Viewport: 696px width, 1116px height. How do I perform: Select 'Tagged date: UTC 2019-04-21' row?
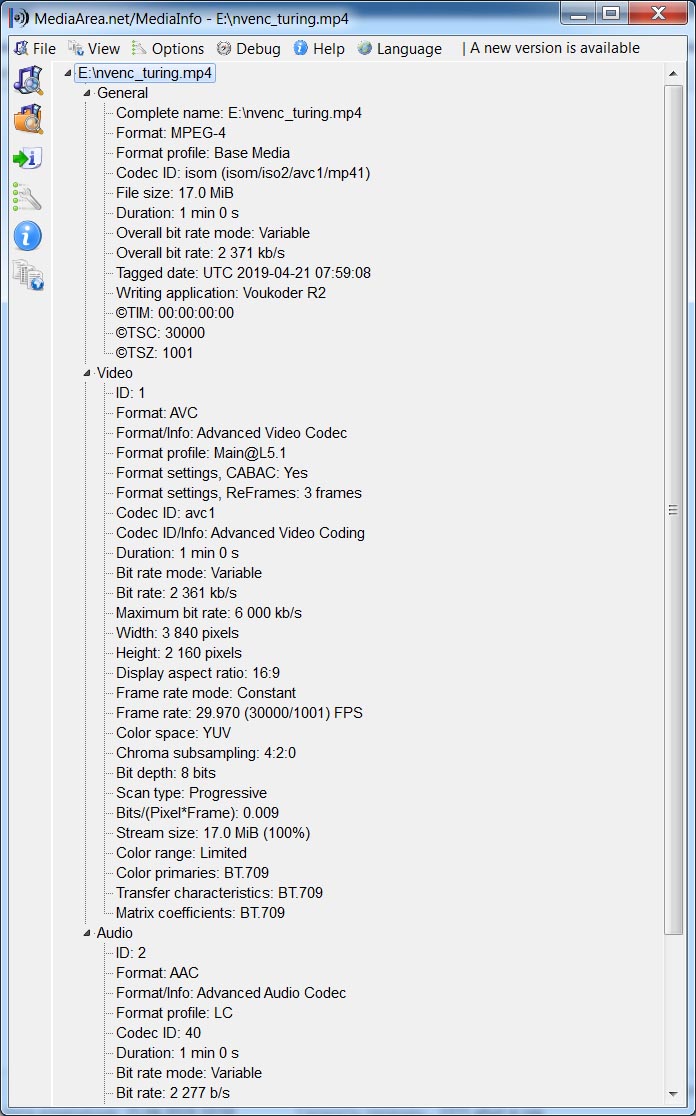[x=243, y=273]
